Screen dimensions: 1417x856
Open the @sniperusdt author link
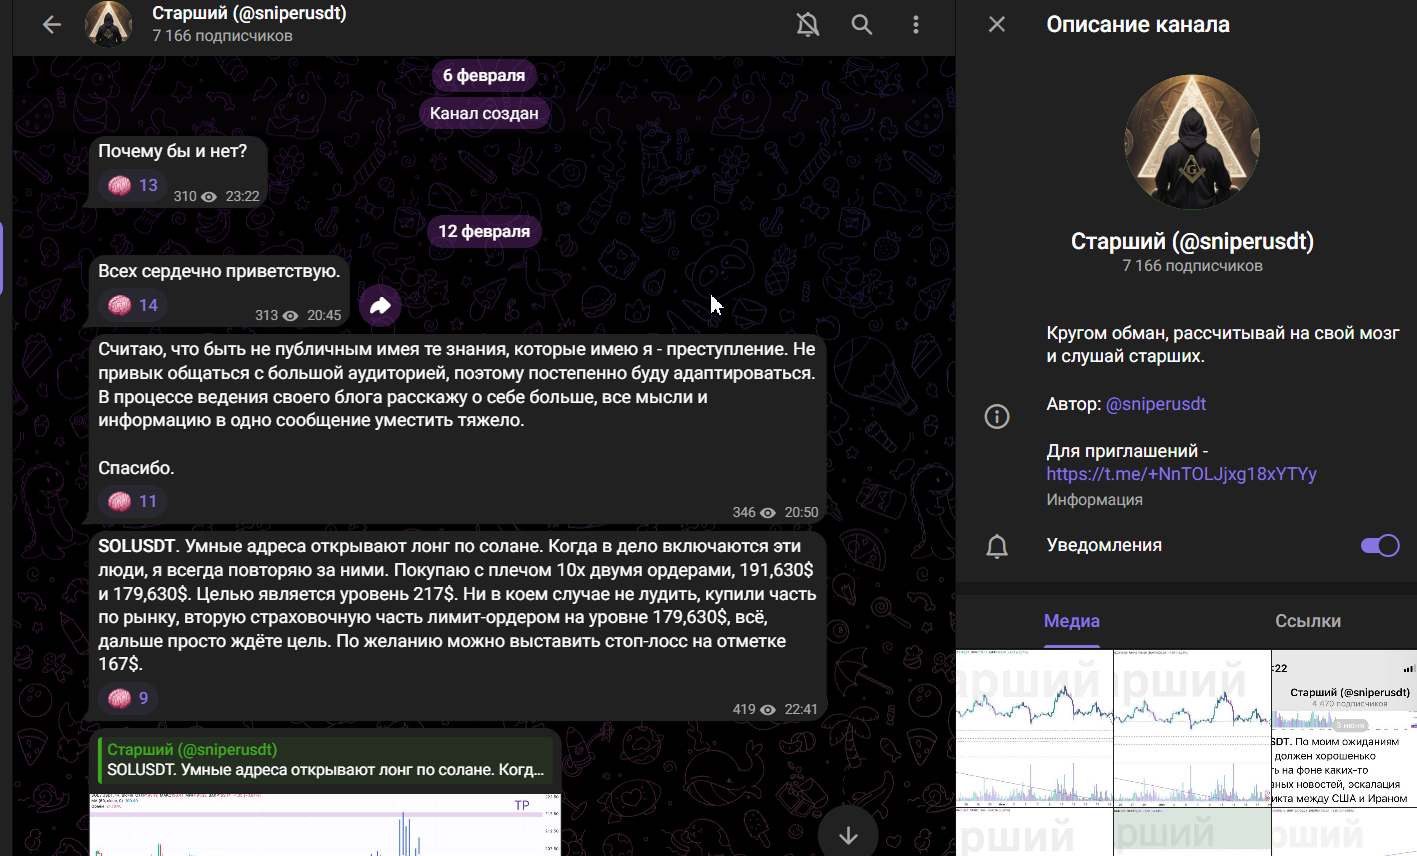pos(1155,404)
